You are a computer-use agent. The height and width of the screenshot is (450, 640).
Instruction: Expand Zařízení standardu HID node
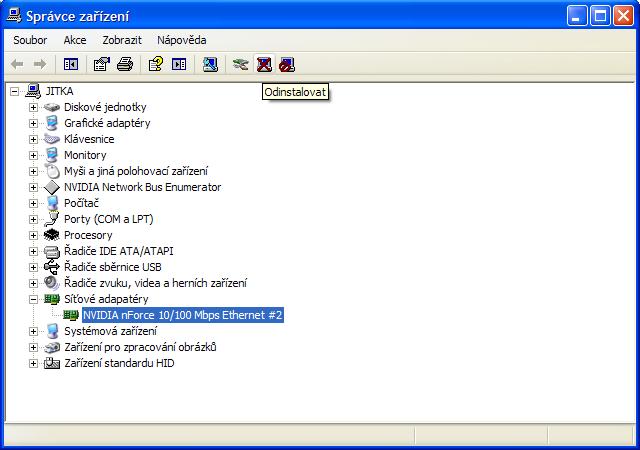tap(33, 363)
